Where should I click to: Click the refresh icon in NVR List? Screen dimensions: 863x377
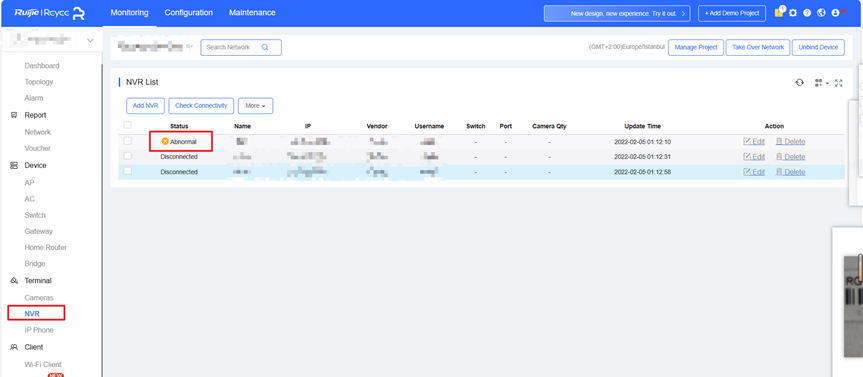click(x=799, y=83)
